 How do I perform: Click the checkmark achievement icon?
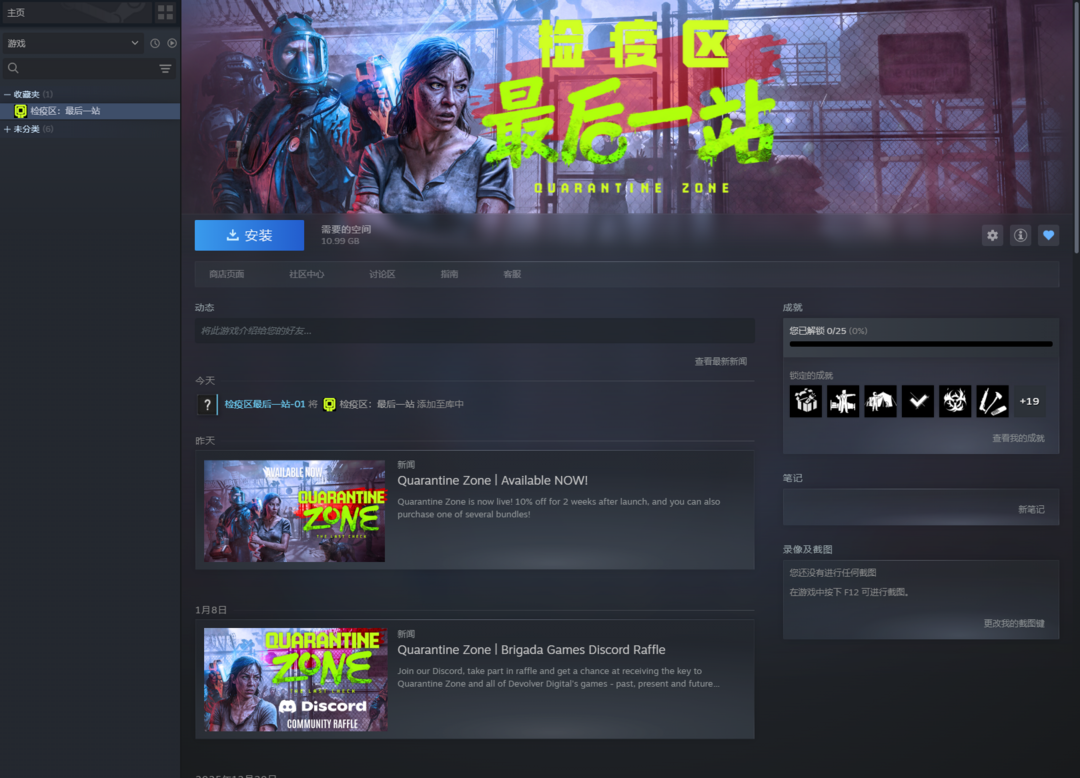click(x=917, y=401)
